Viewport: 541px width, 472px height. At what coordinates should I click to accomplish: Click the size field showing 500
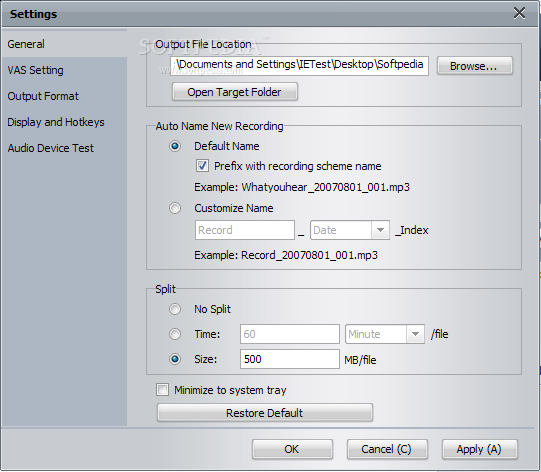290,359
